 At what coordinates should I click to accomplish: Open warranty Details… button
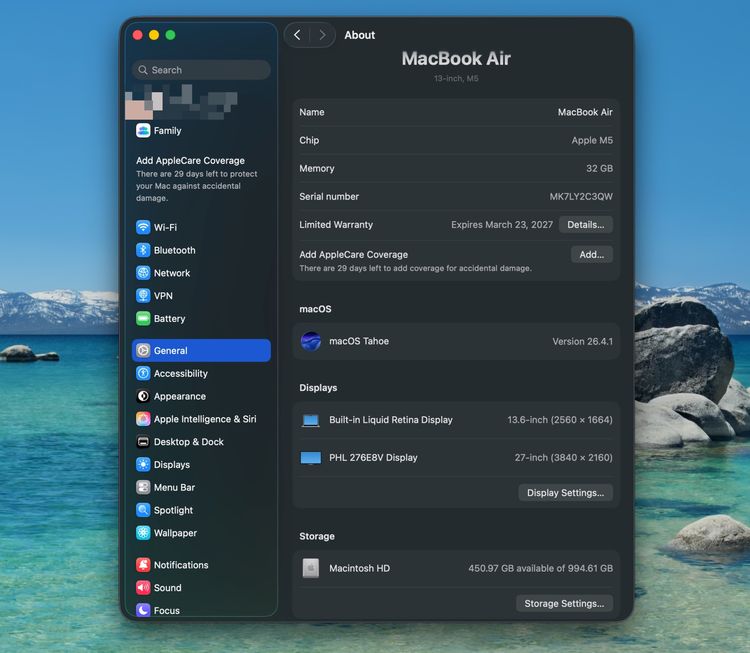(585, 225)
